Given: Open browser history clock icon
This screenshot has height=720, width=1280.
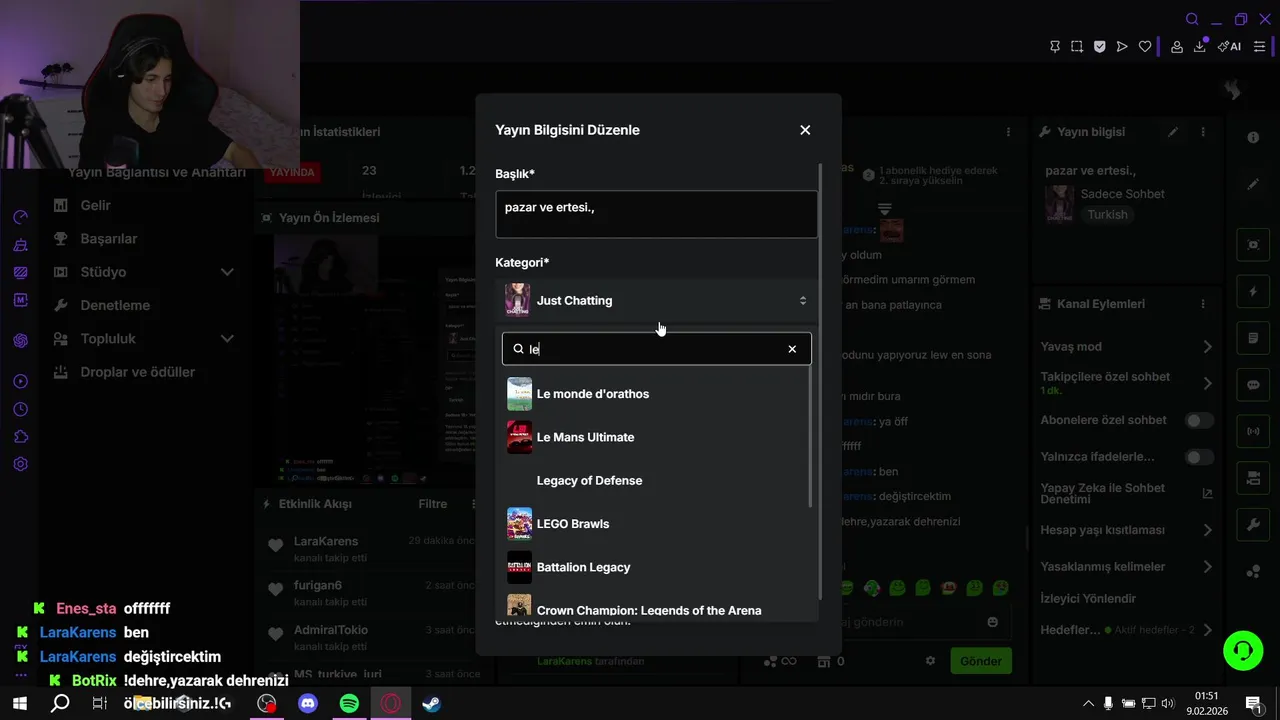Looking at the screenshot, I should [20, 409].
